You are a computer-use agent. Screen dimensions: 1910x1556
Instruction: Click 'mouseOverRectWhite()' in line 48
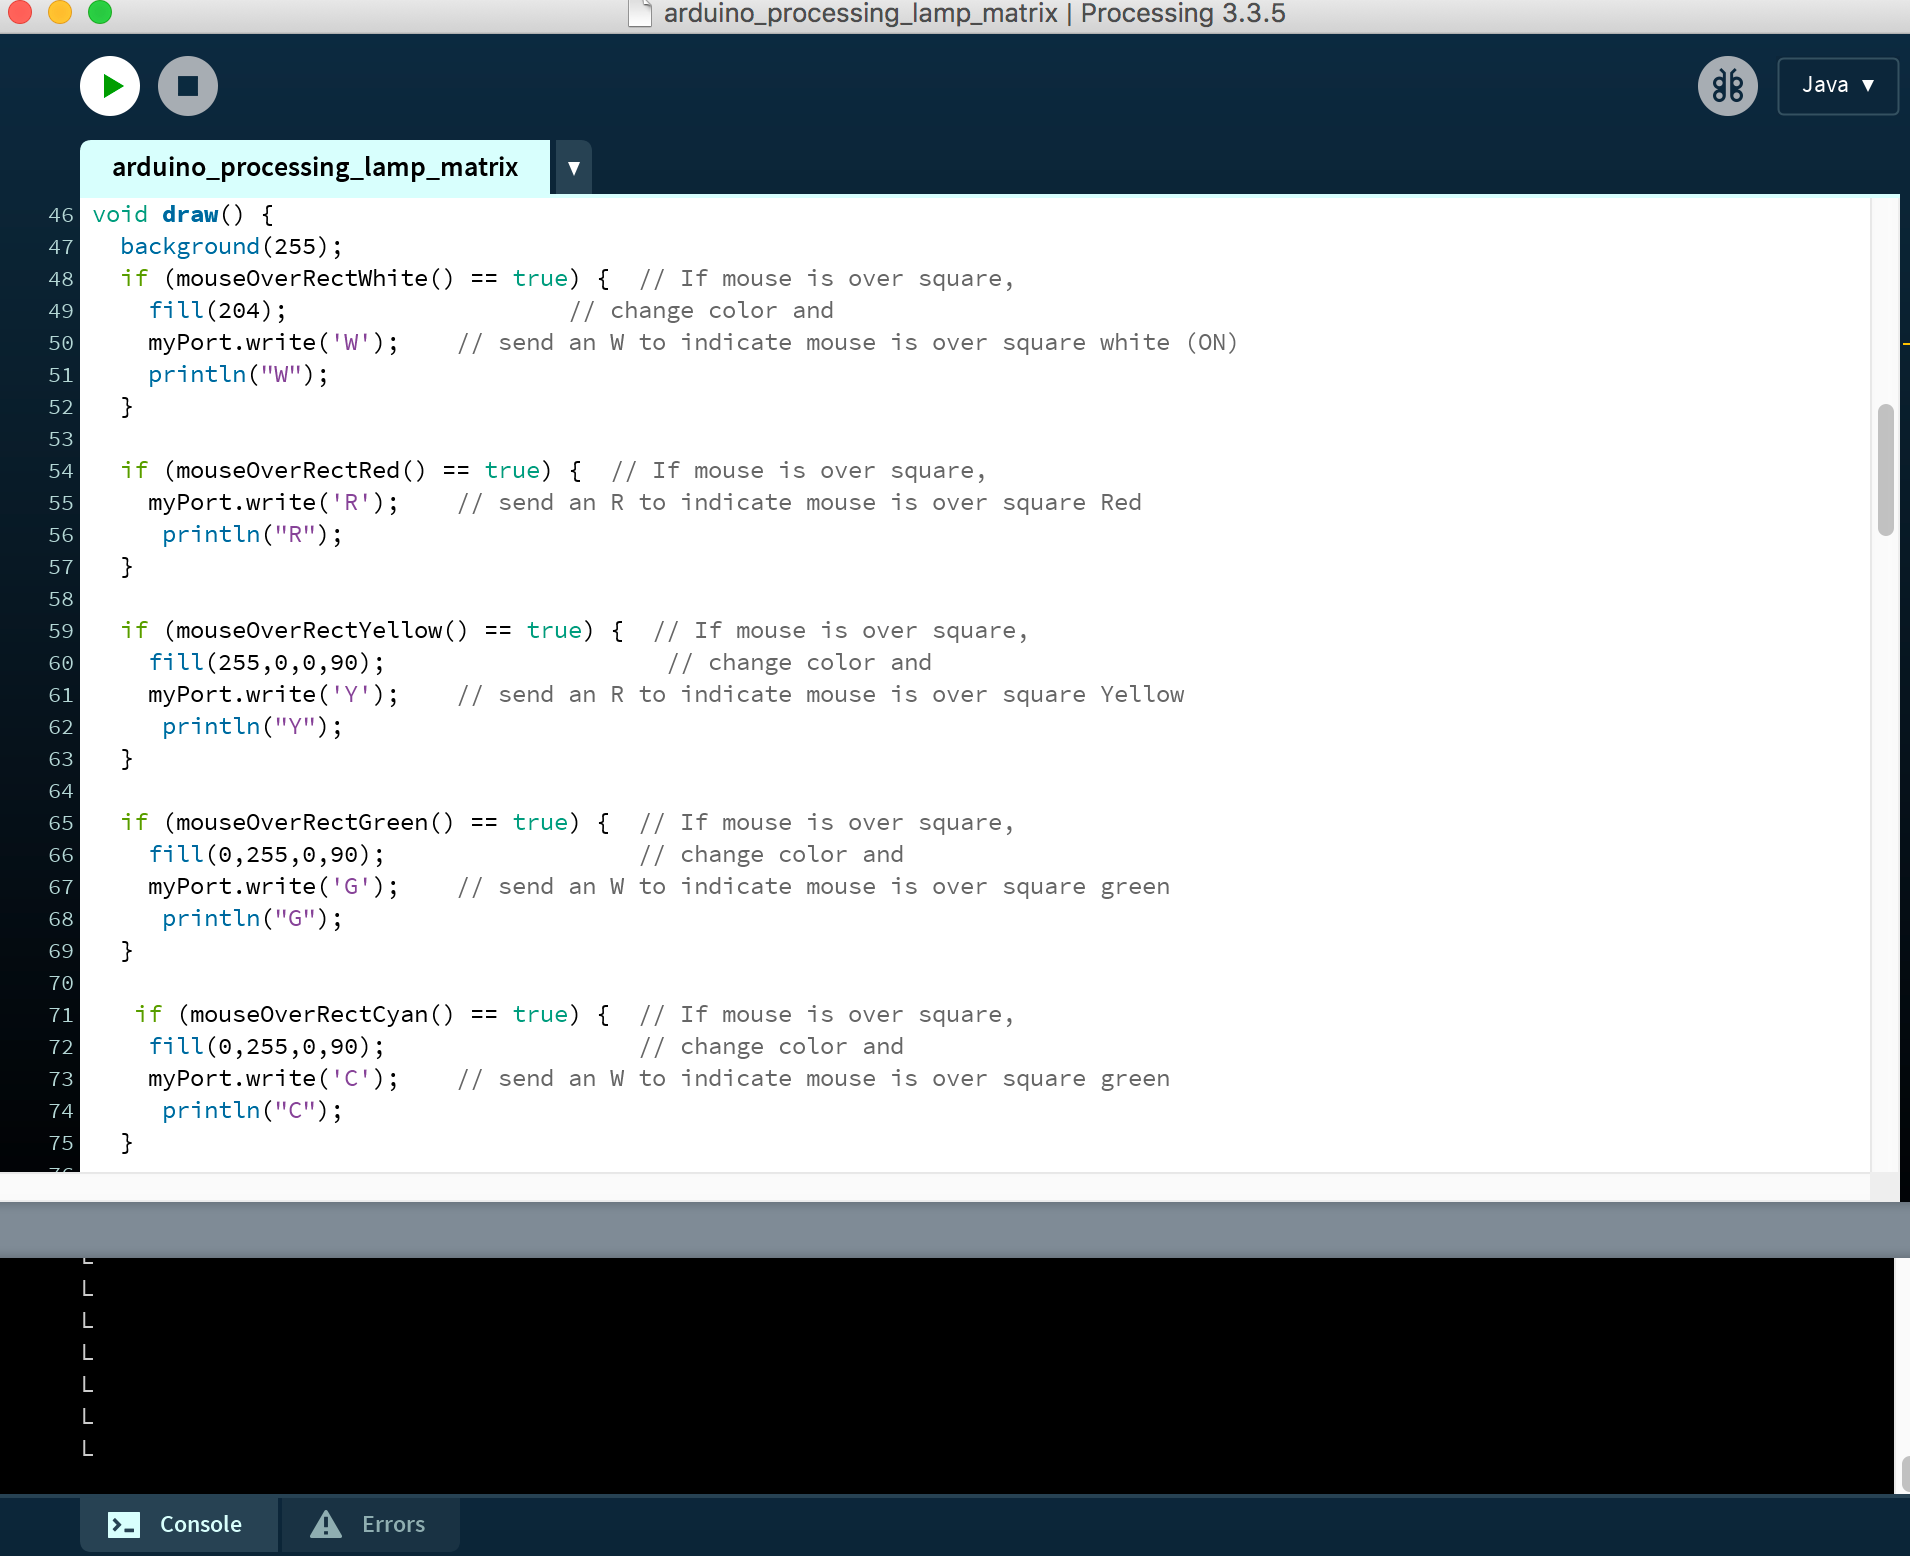coord(315,278)
